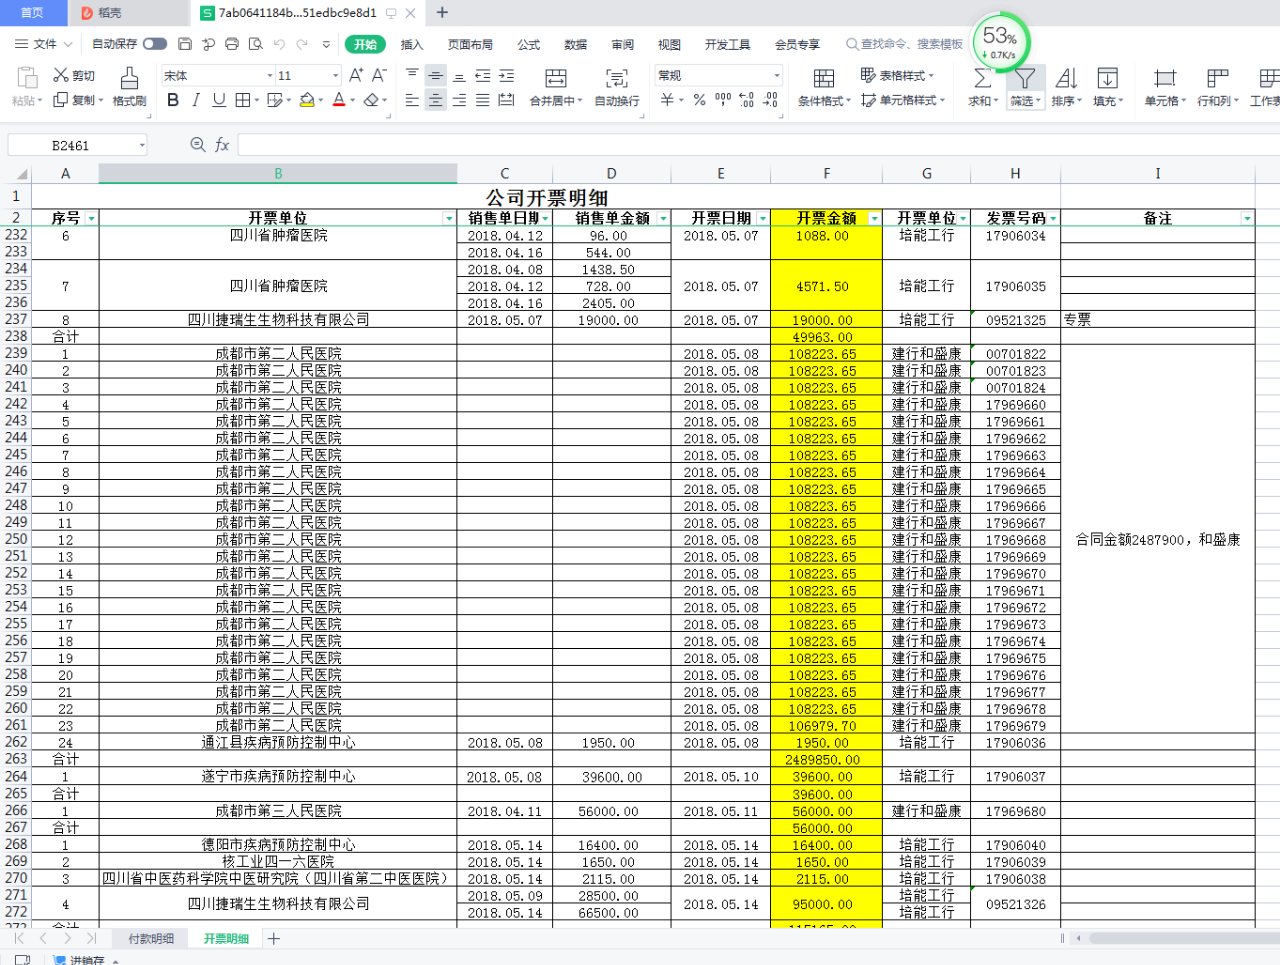Image resolution: width=1280 pixels, height=965 pixels.
Task: Click the thousands separator icon
Action: click(723, 100)
